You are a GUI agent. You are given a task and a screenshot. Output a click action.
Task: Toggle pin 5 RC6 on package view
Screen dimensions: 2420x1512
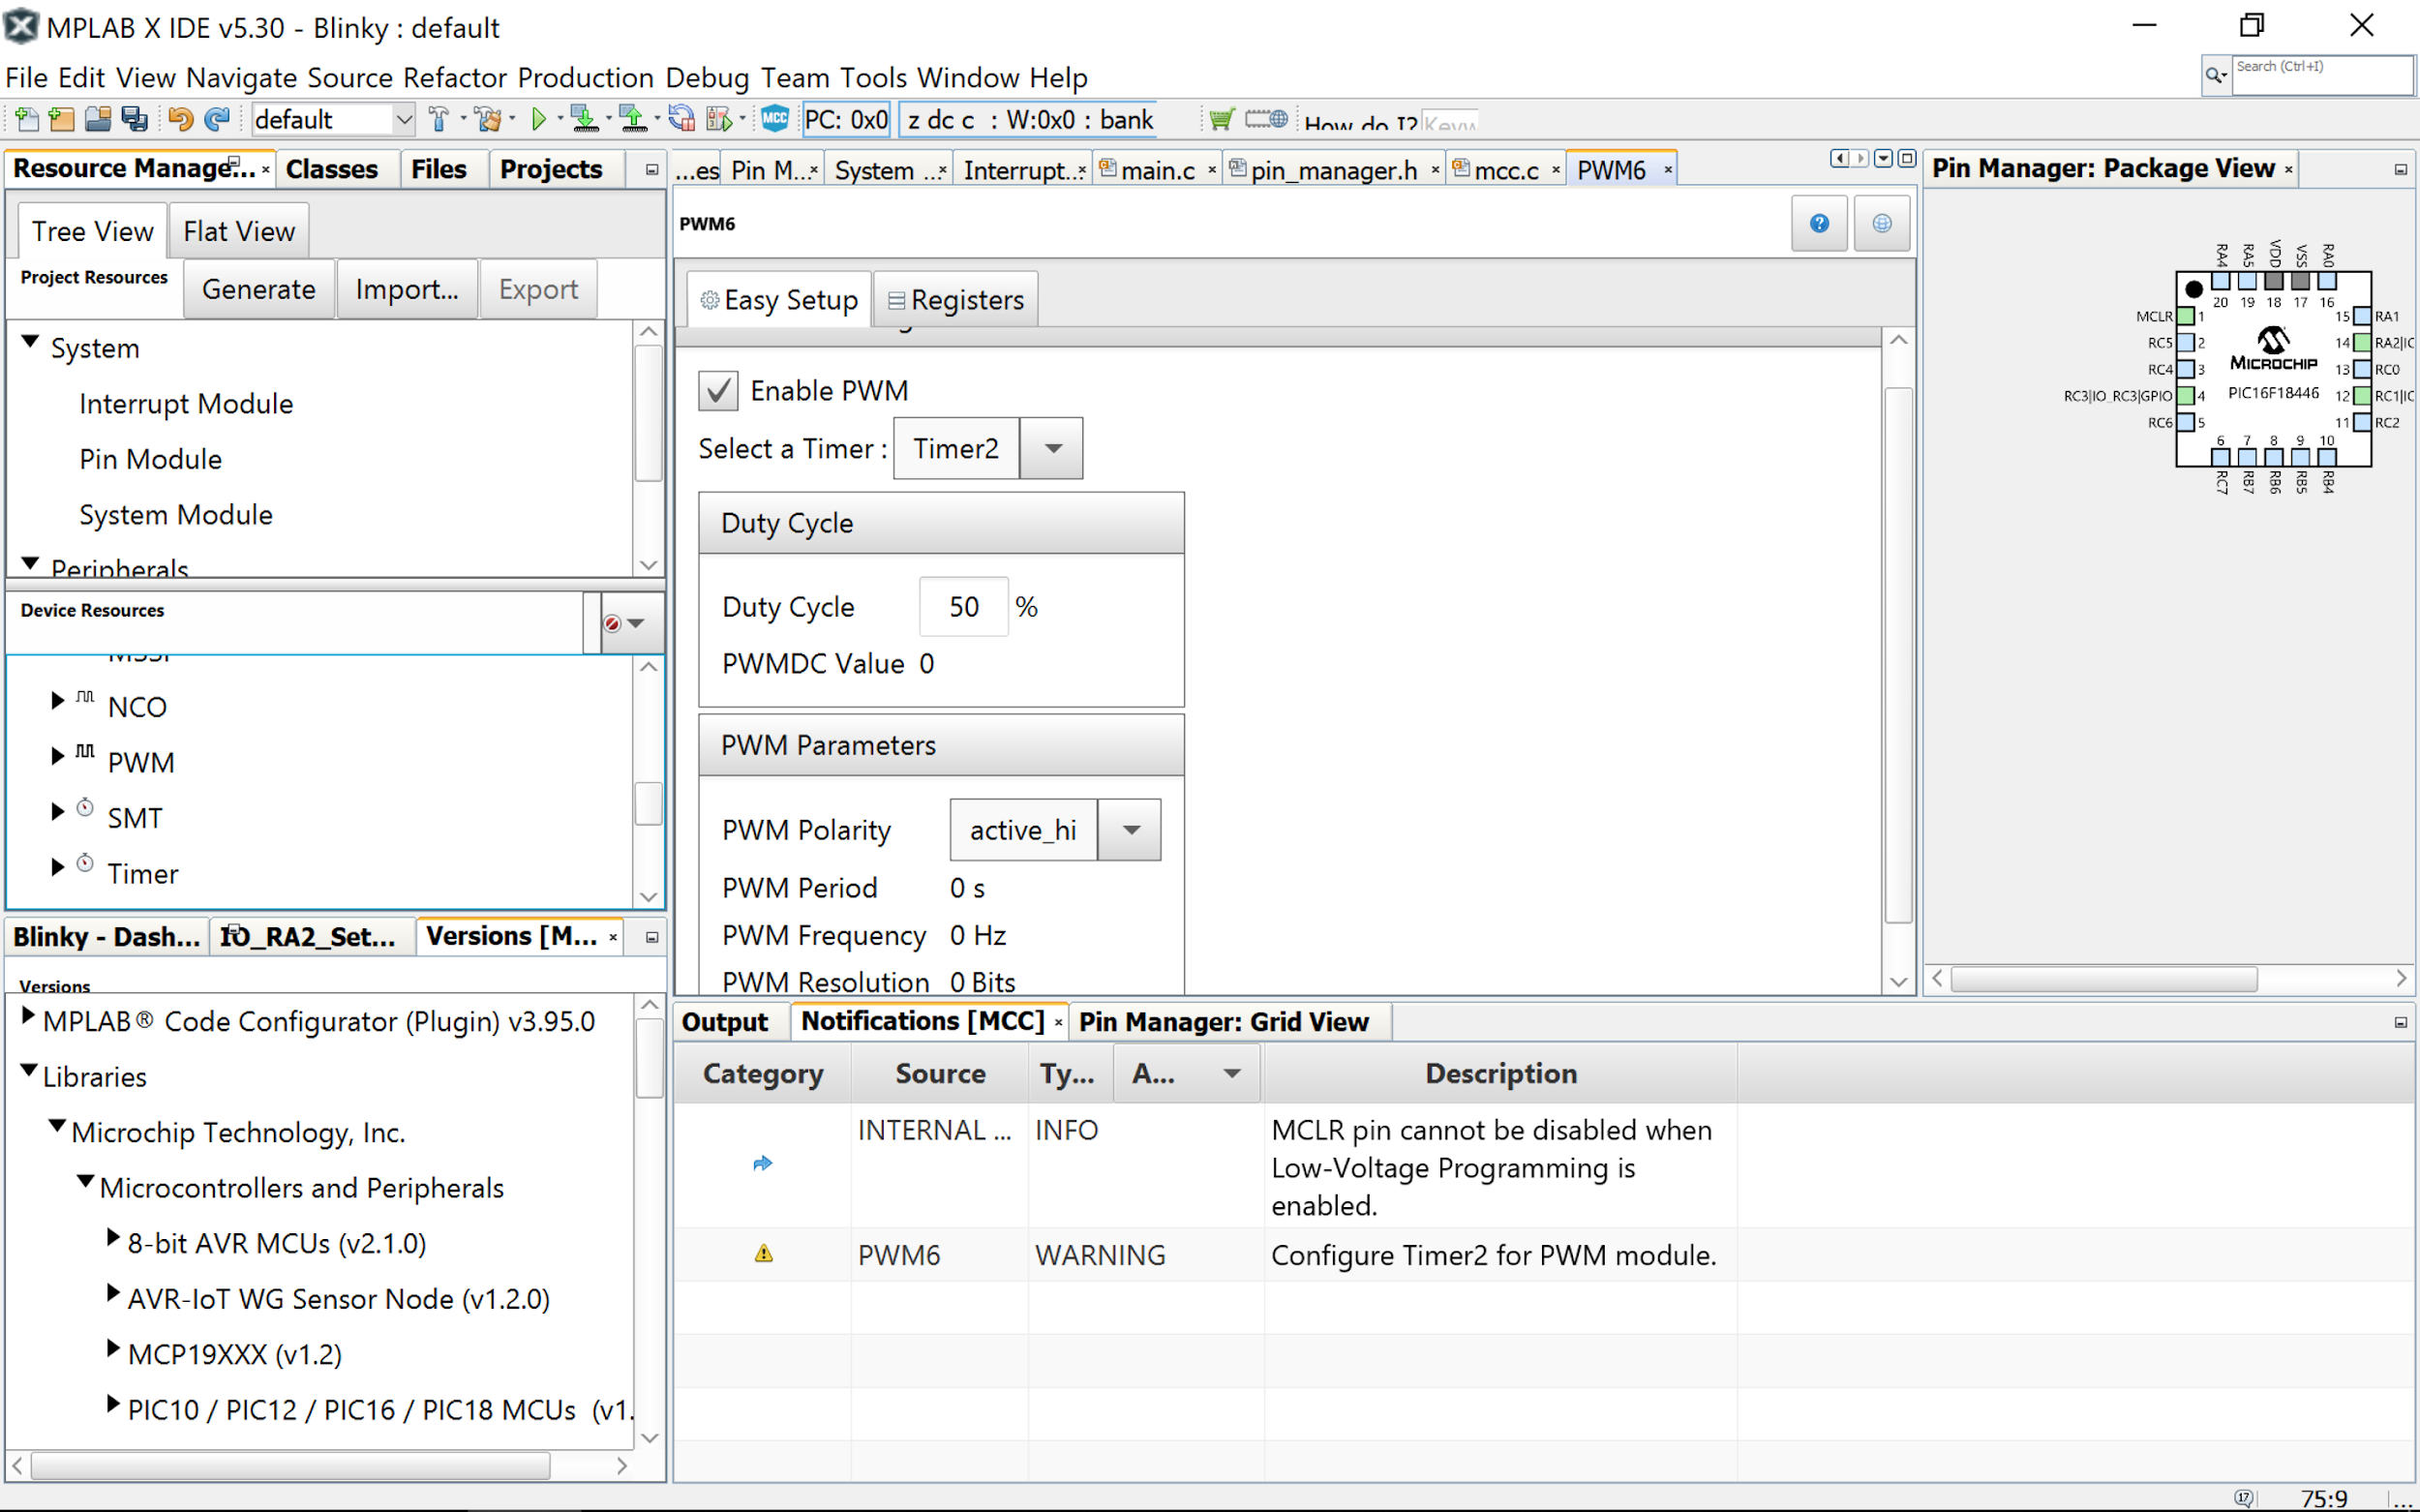[x=2186, y=422]
